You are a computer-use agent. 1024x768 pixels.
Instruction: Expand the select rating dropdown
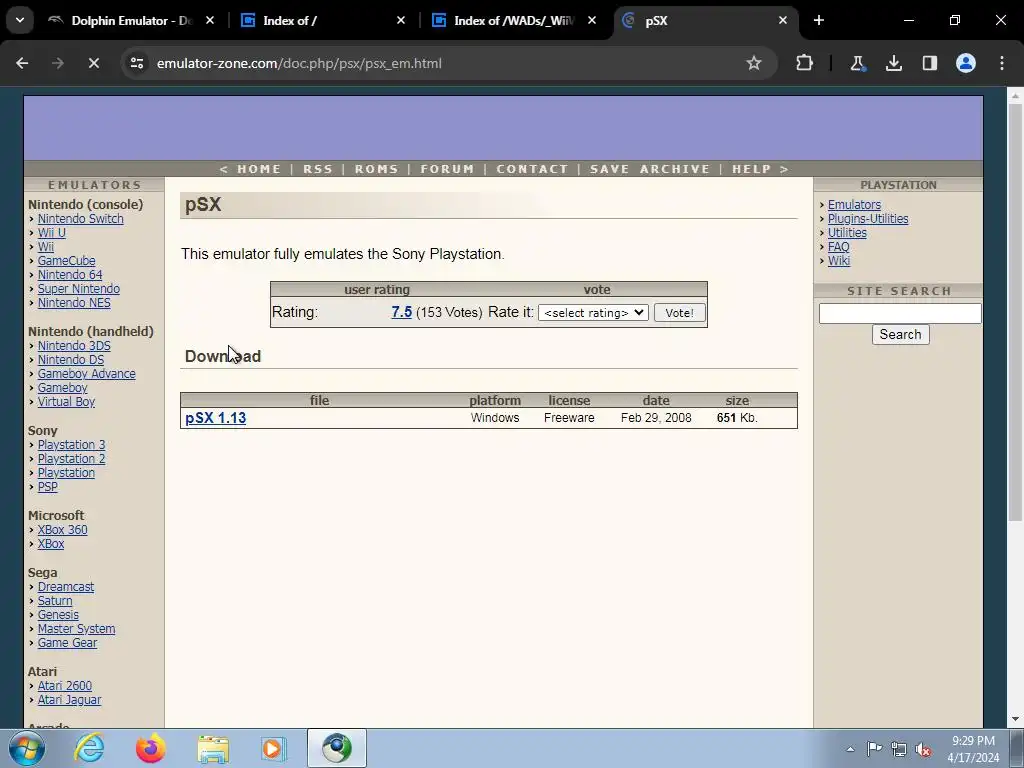click(x=593, y=313)
